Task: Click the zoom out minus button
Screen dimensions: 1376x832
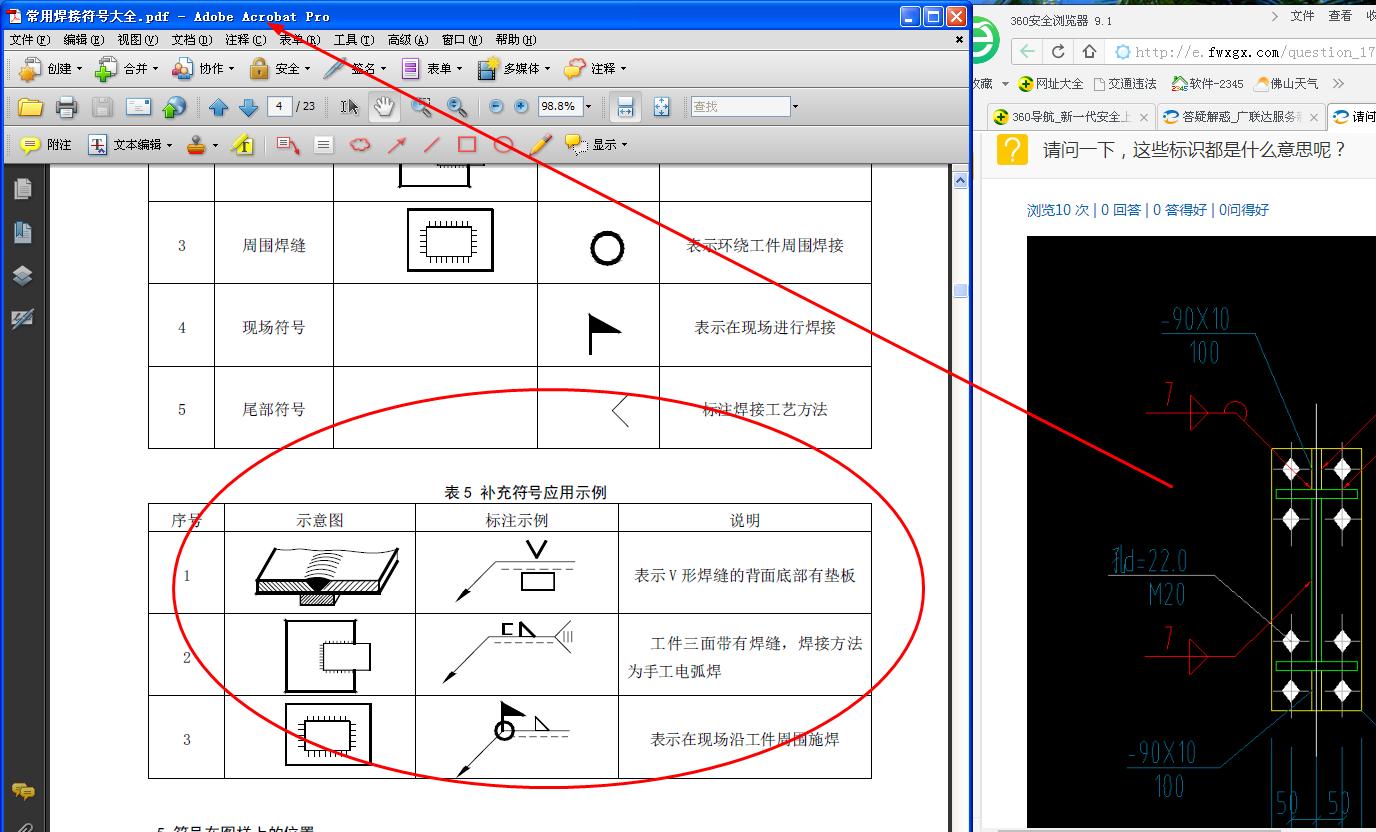Action: click(x=497, y=106)
